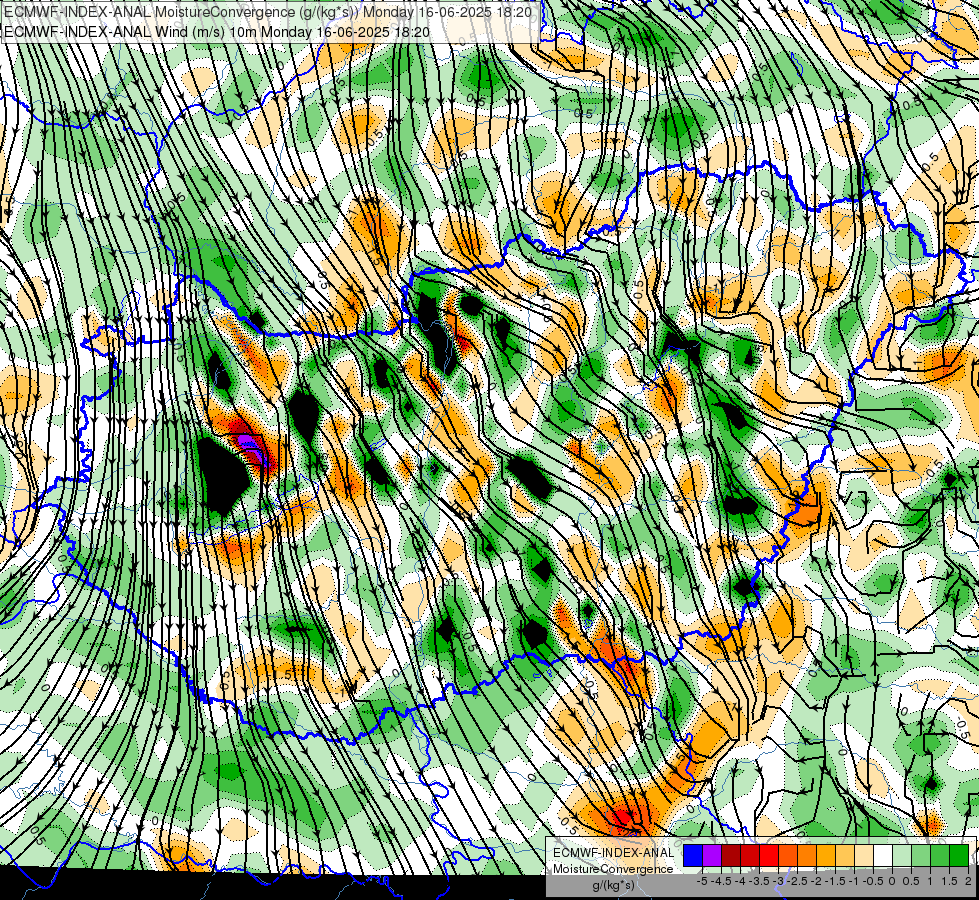Pick the palest green swatch right of 0
The width and height of the screenshot is (979, 900).
(x=902, y=856)
